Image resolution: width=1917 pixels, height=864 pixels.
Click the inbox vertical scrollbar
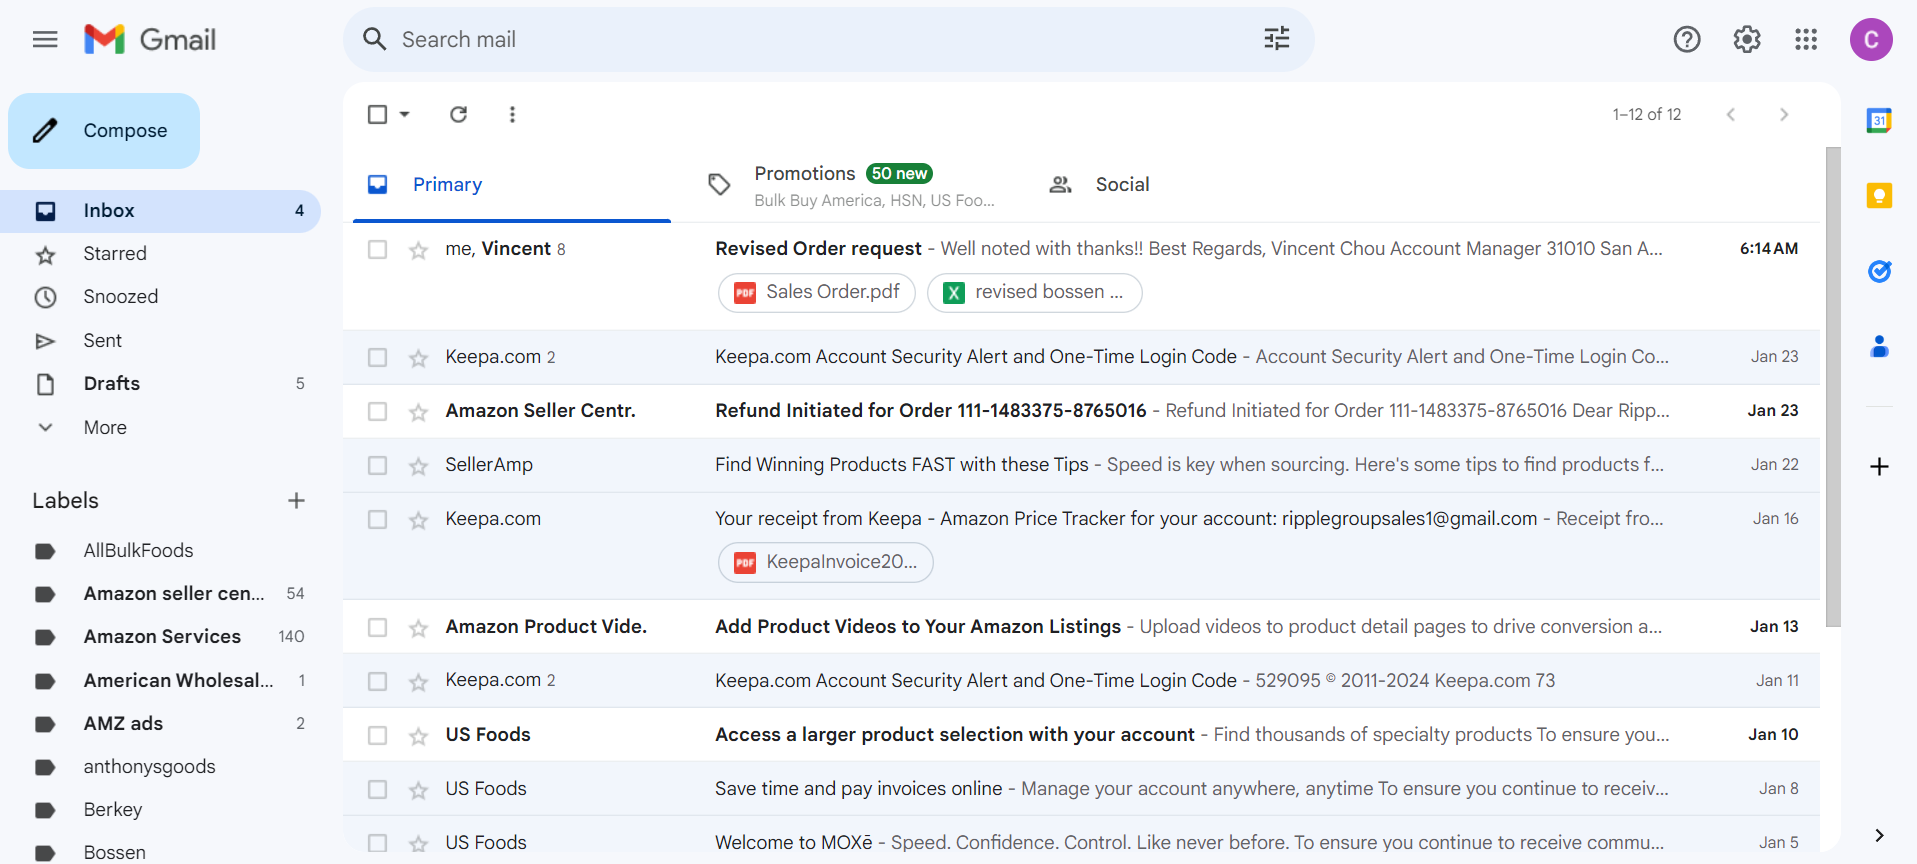point(1833,387)
